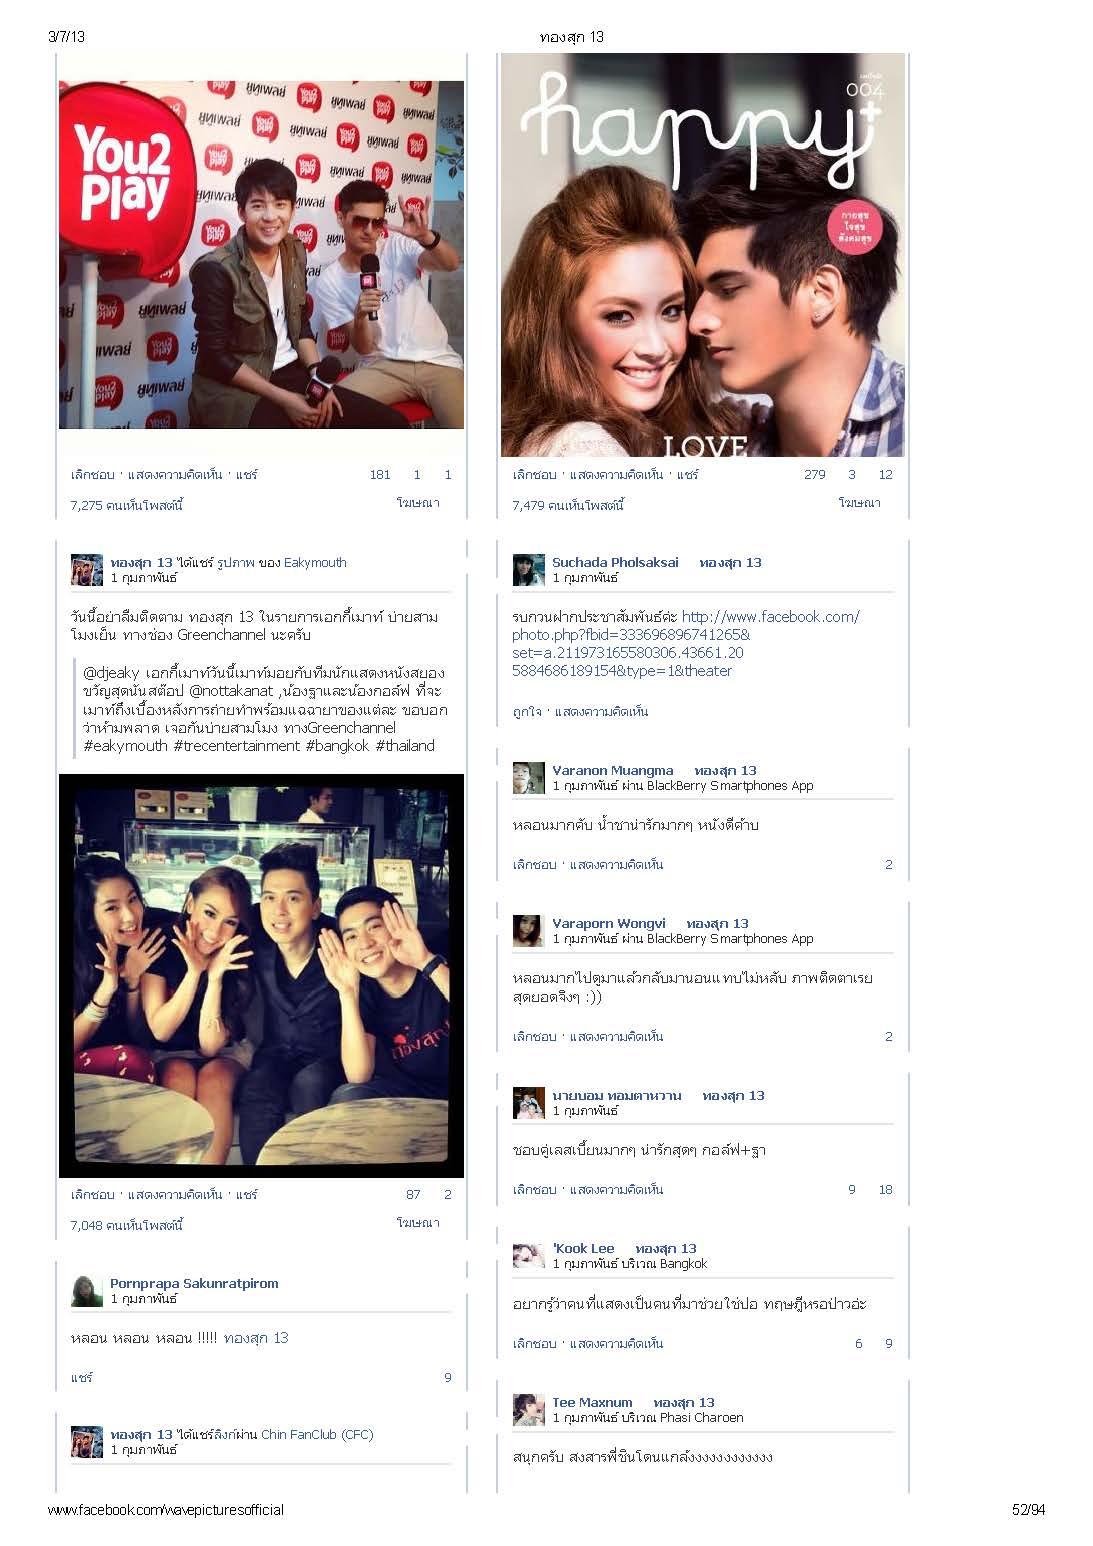Click เลิกชอบ on Varanon Muangma's post
Image resolution: width=1093 pixels, height=1546 pixels.
click(x=534, y=865)
